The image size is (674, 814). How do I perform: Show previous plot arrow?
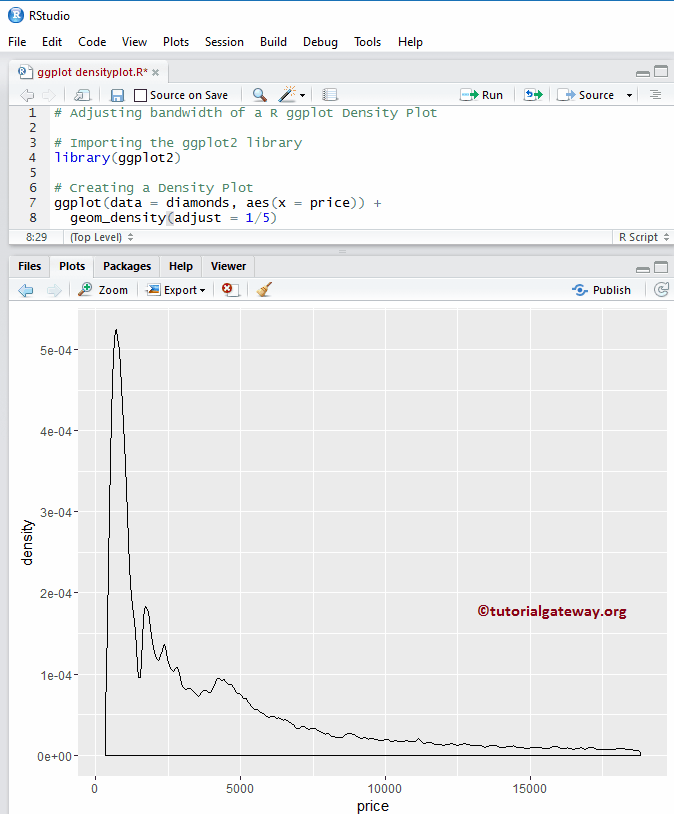pos(26,290)
